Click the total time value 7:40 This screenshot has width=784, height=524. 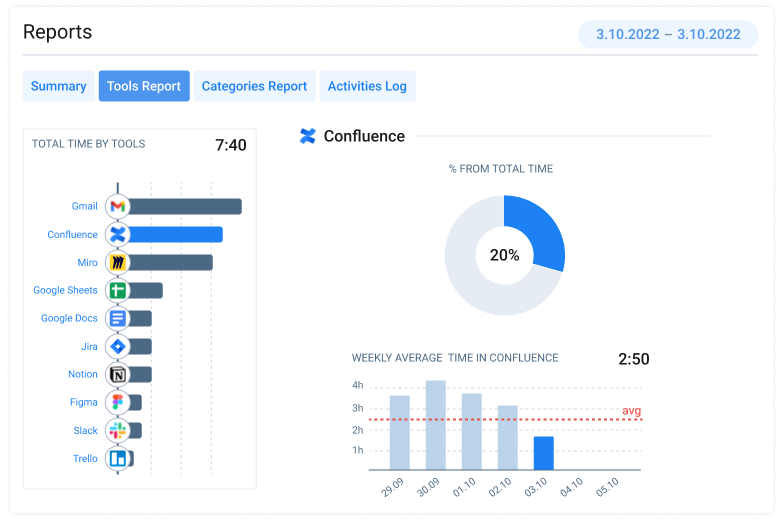pyautogui.click(x=230, y=145)
